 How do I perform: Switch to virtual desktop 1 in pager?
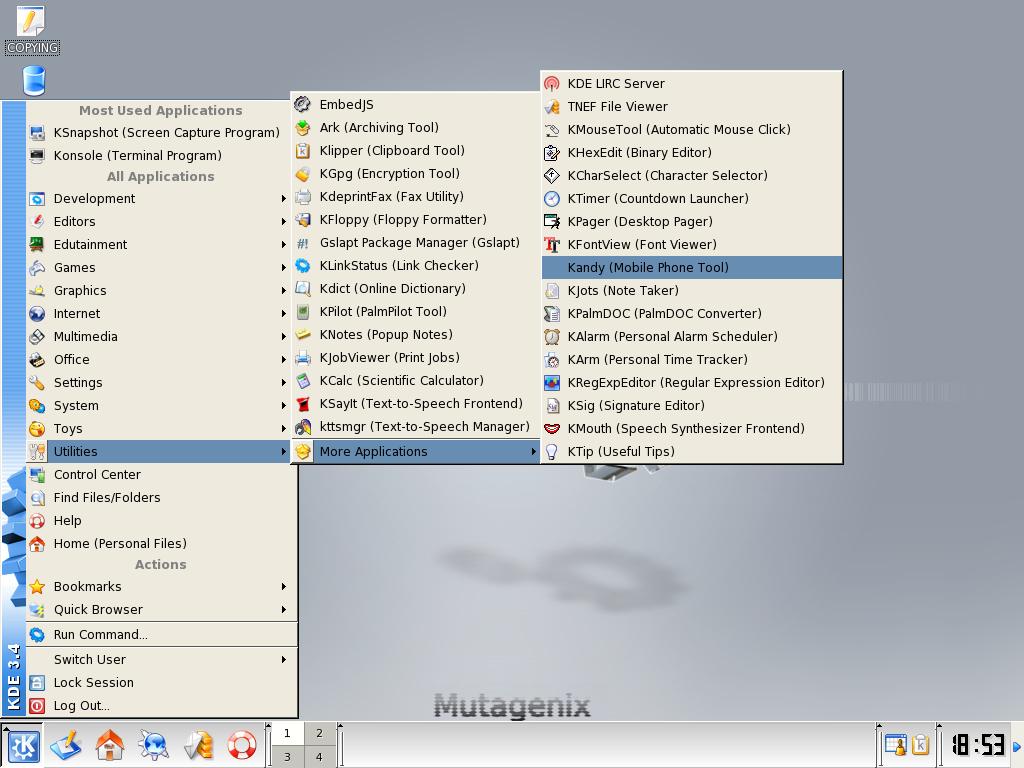[287, 733]
